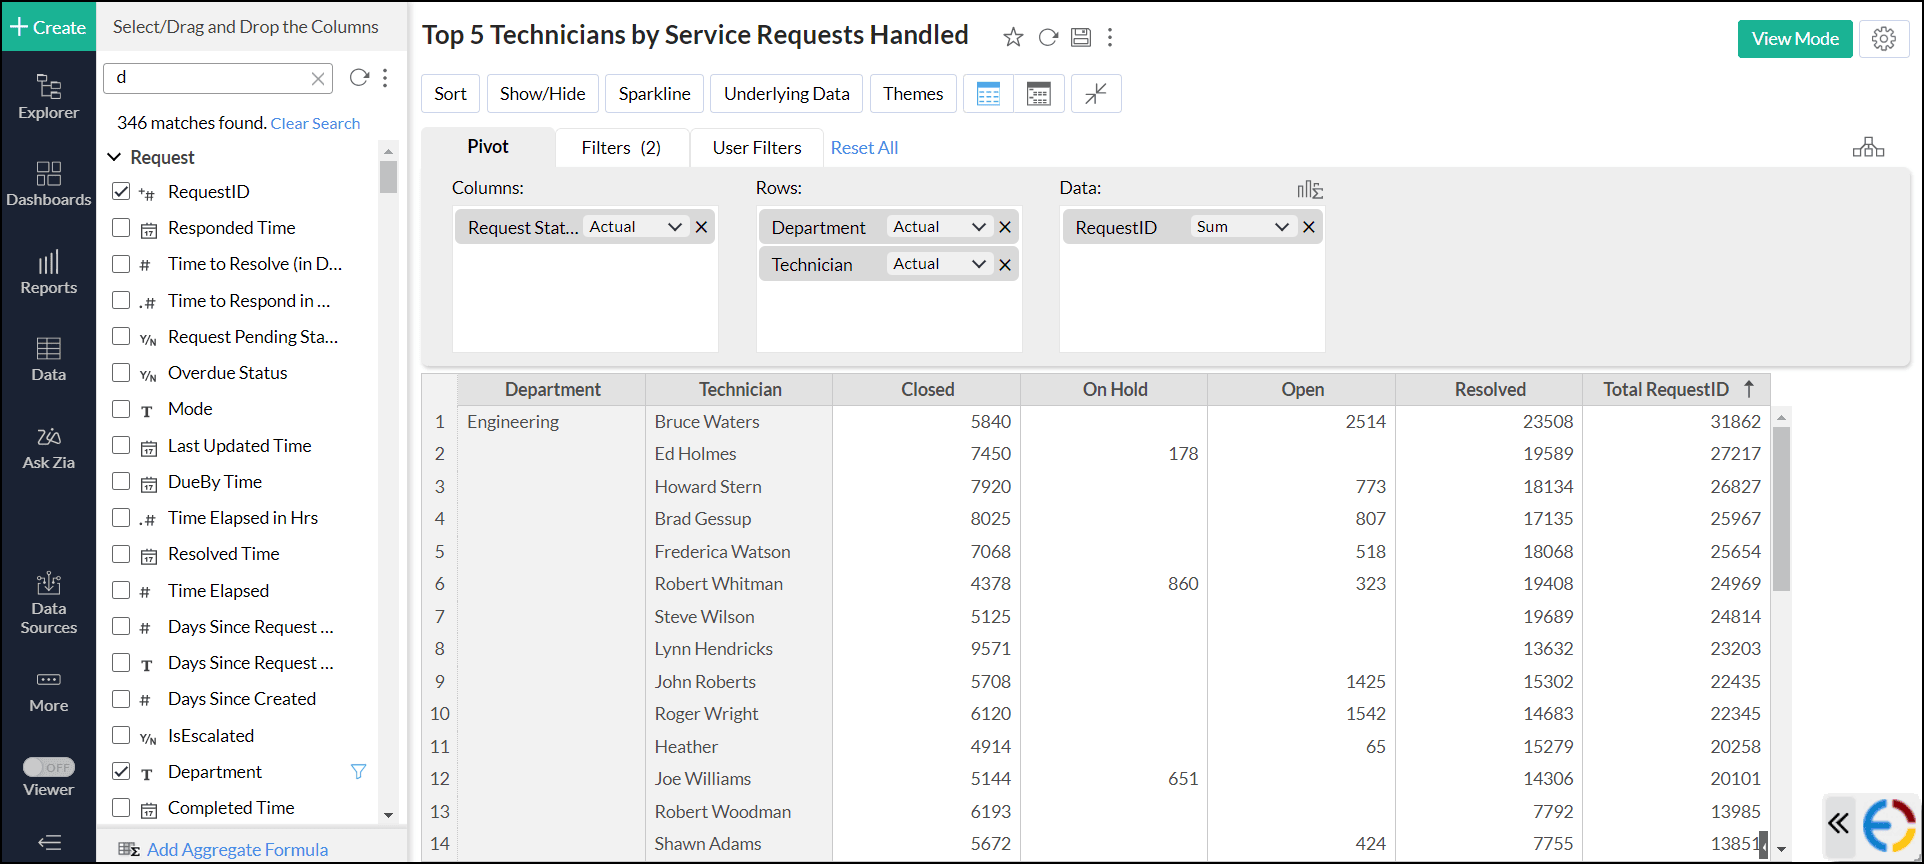Click the Data Sources sidebar icon
1924x864 pixels.
click(48, 603)
